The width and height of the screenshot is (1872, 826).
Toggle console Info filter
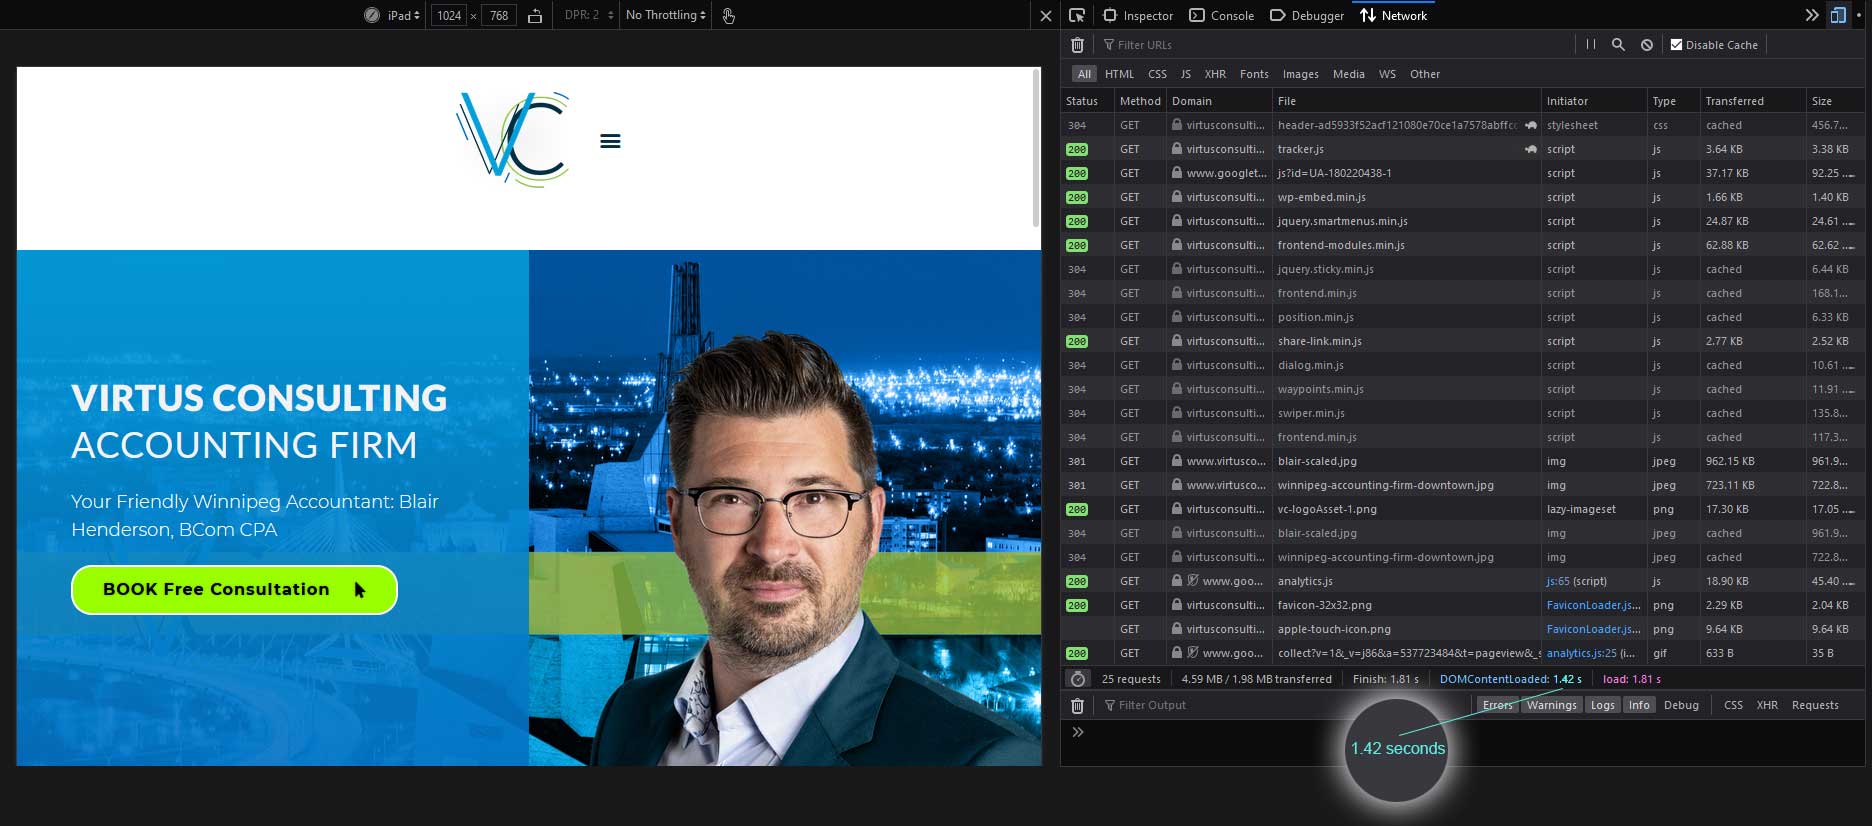click(1638, 705)
